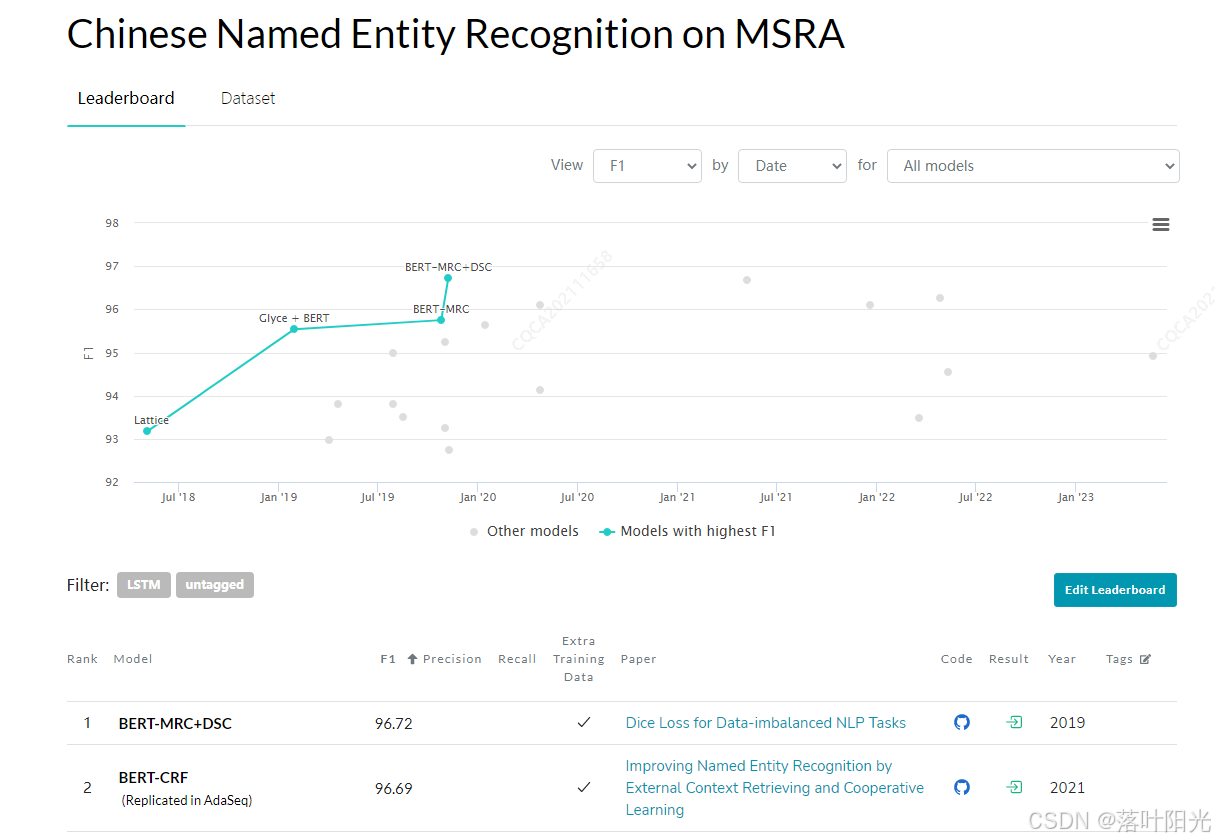The image size is (1215, 840).
Task: Open GitHub code icon for BERT-CRF
Action: click(962, 787)
